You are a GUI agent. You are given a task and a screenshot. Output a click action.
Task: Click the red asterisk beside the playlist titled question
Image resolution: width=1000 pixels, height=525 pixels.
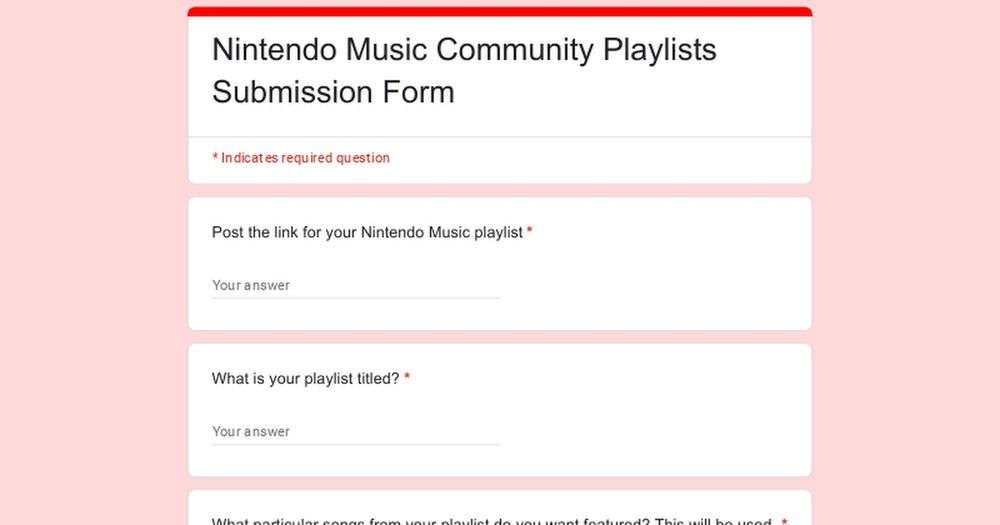[x=407, y=378]
